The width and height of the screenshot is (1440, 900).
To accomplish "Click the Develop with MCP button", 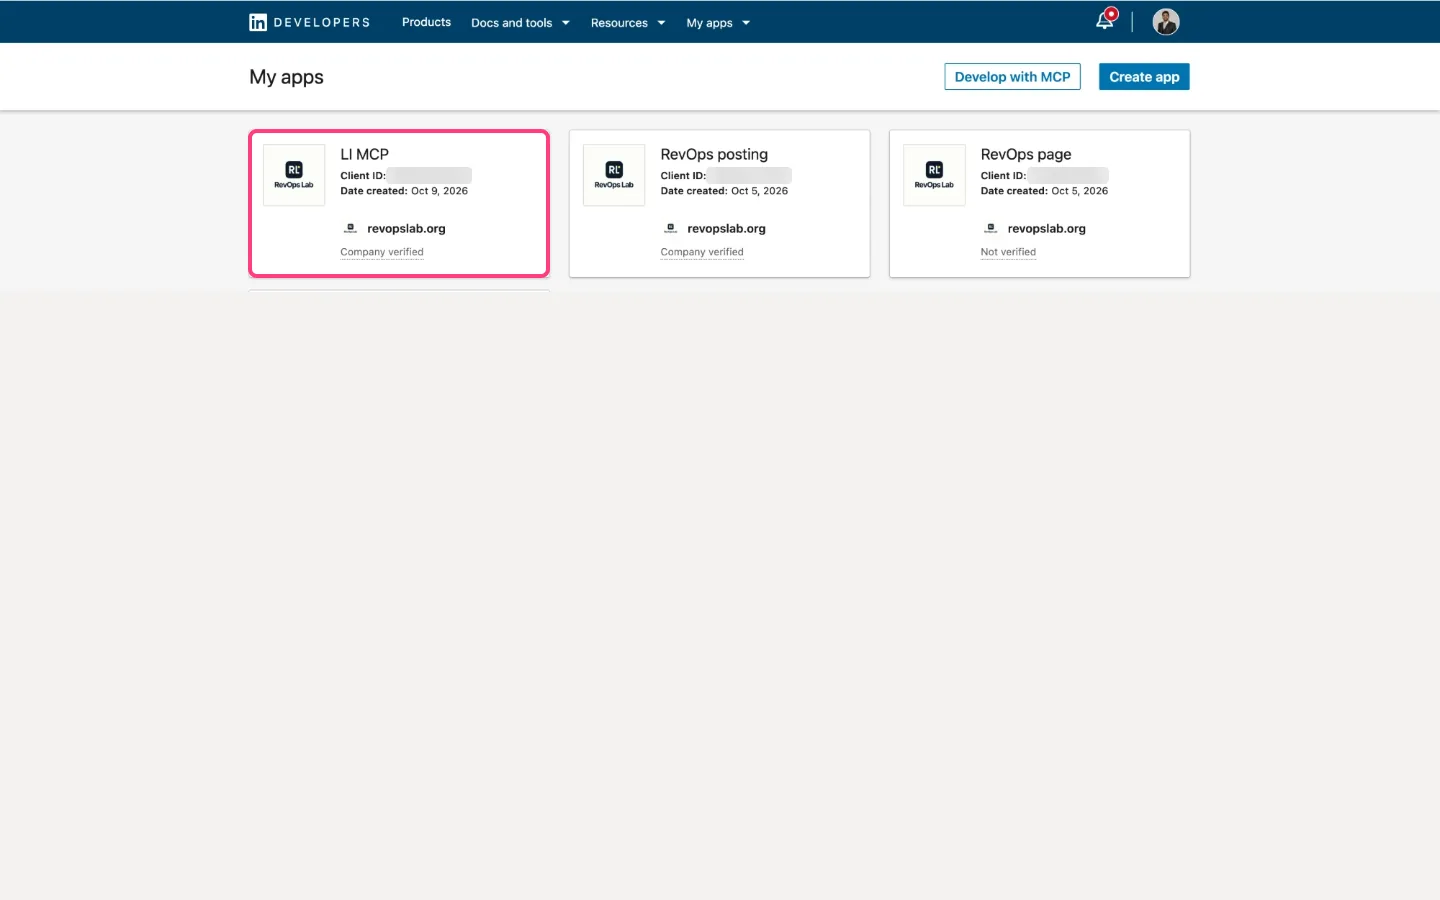I will click(1012, 77).
